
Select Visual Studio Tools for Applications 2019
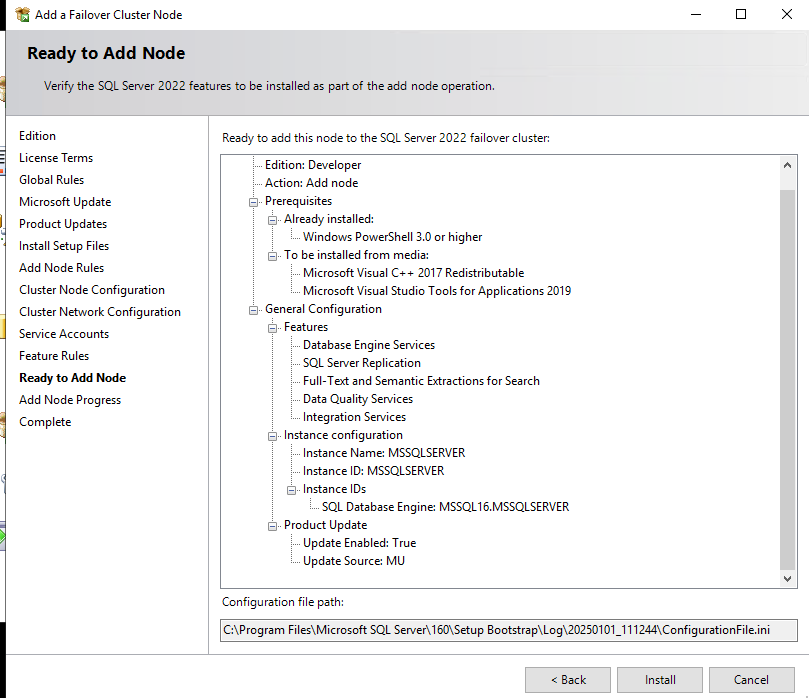point(436,291)
